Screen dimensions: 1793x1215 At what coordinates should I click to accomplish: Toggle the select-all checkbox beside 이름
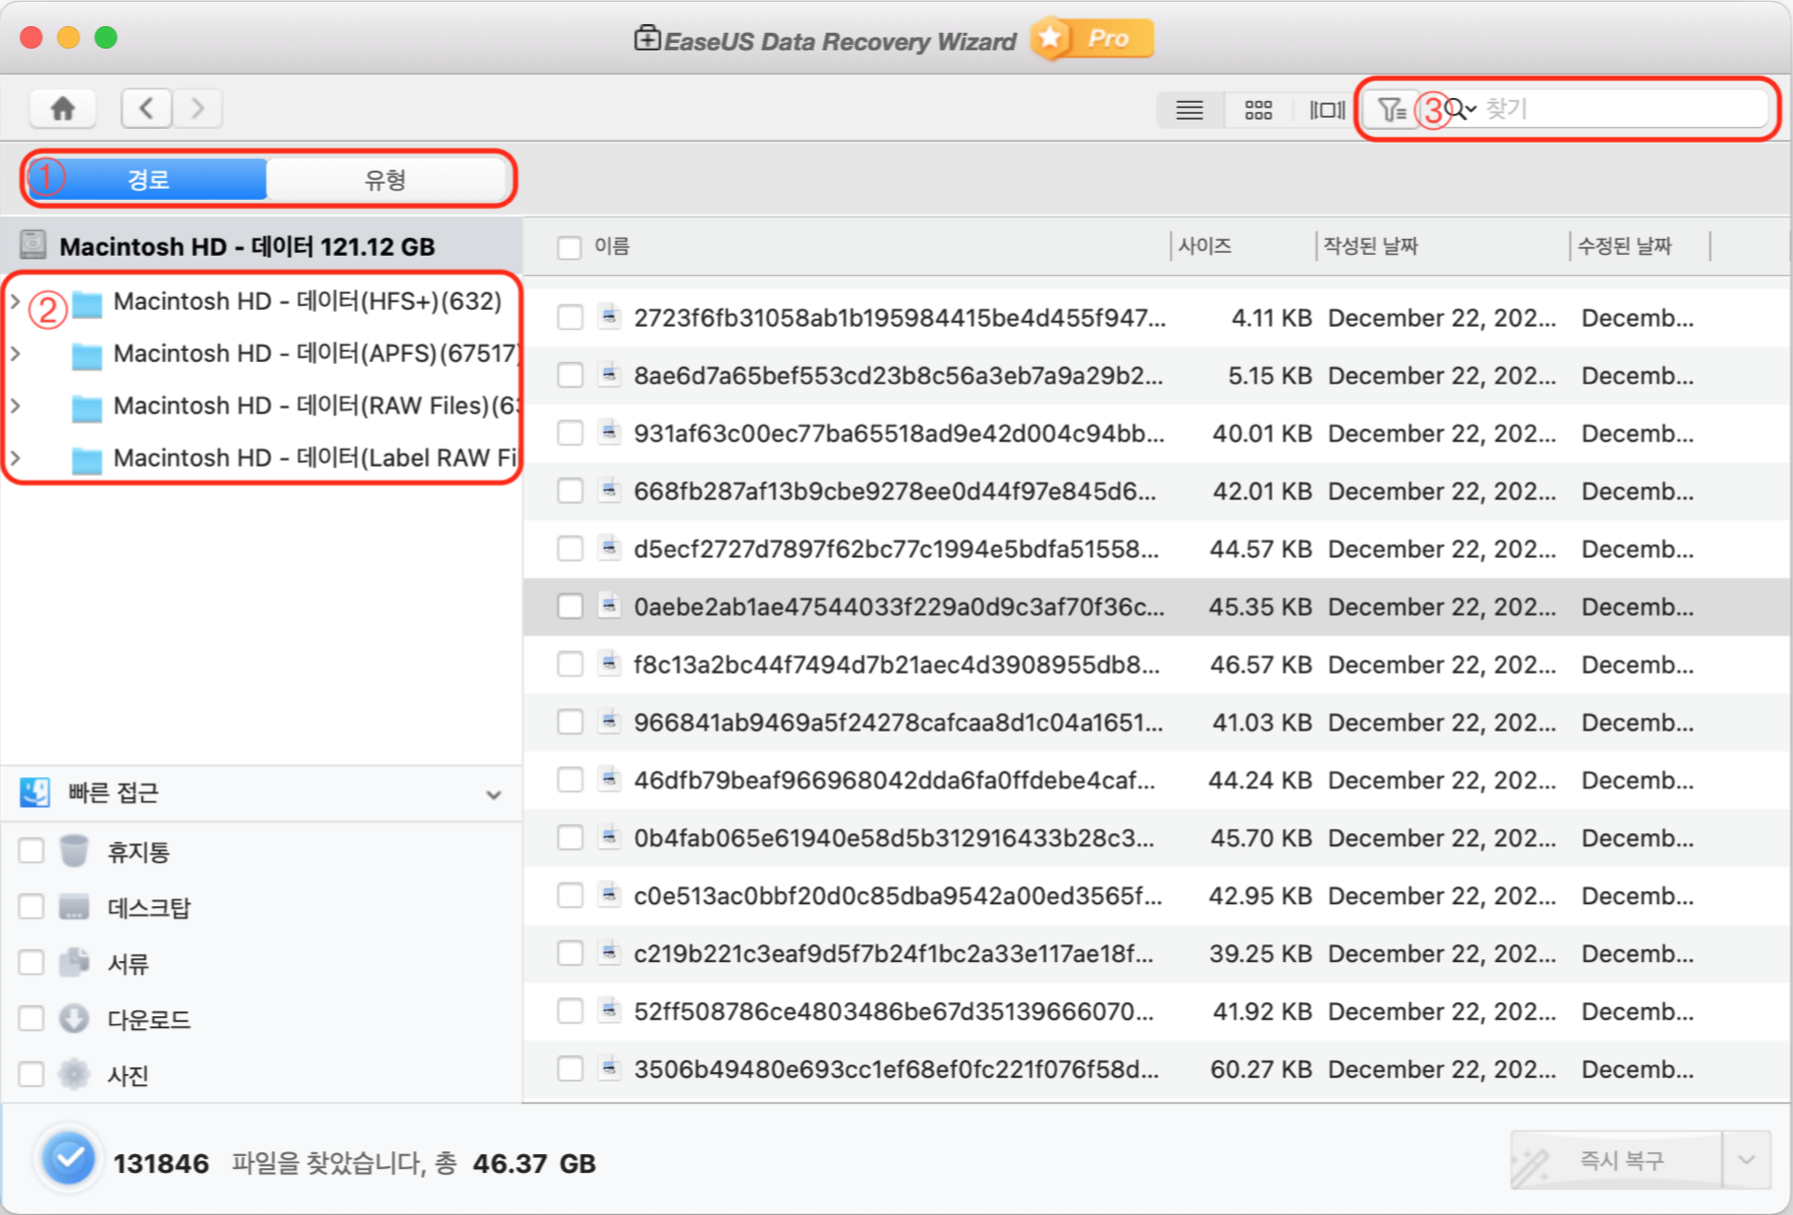point(569,247)
